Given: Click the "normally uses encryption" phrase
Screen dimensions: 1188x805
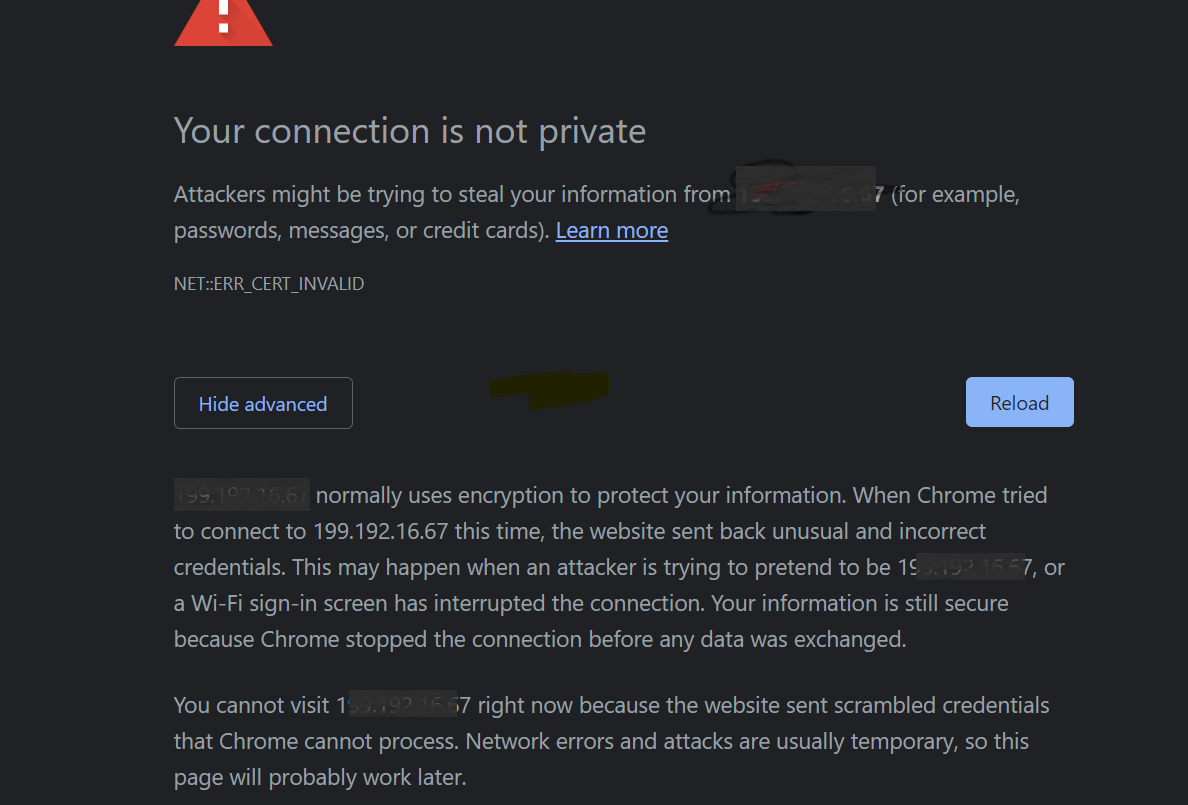Looking at the screenshot, I should click(428, 495).
